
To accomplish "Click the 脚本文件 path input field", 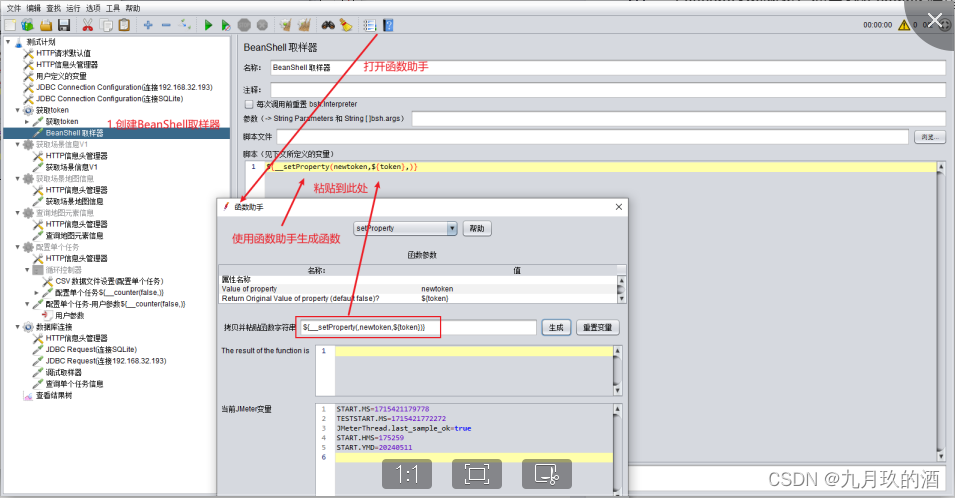I will click(593, 137).
